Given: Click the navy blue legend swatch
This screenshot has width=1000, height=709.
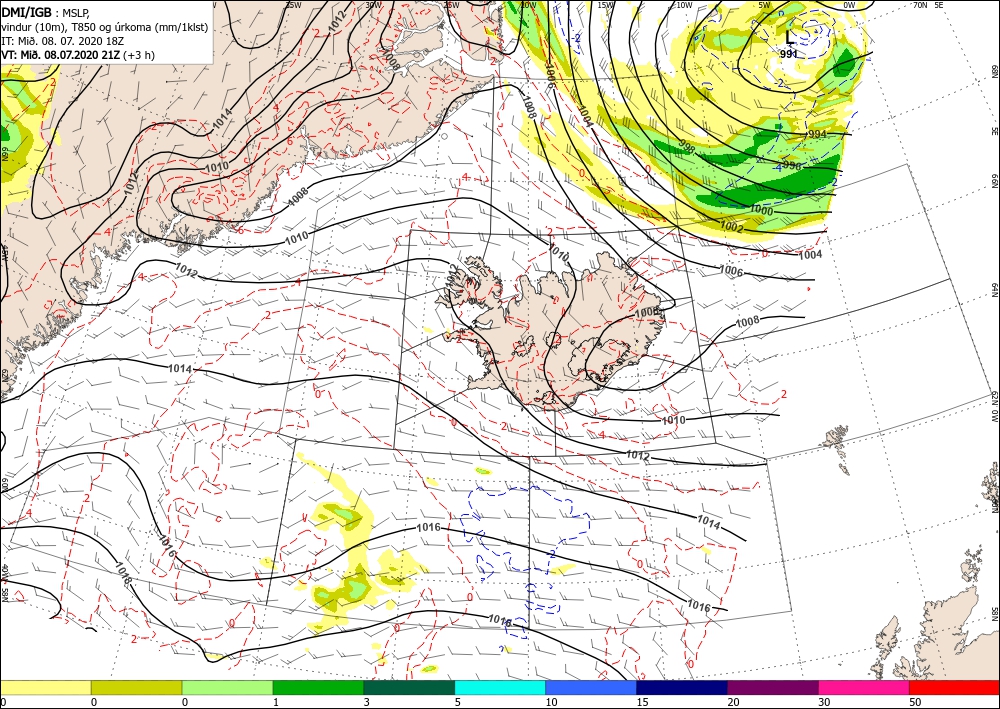Looking at the screenshot, I should pos(682,687).
